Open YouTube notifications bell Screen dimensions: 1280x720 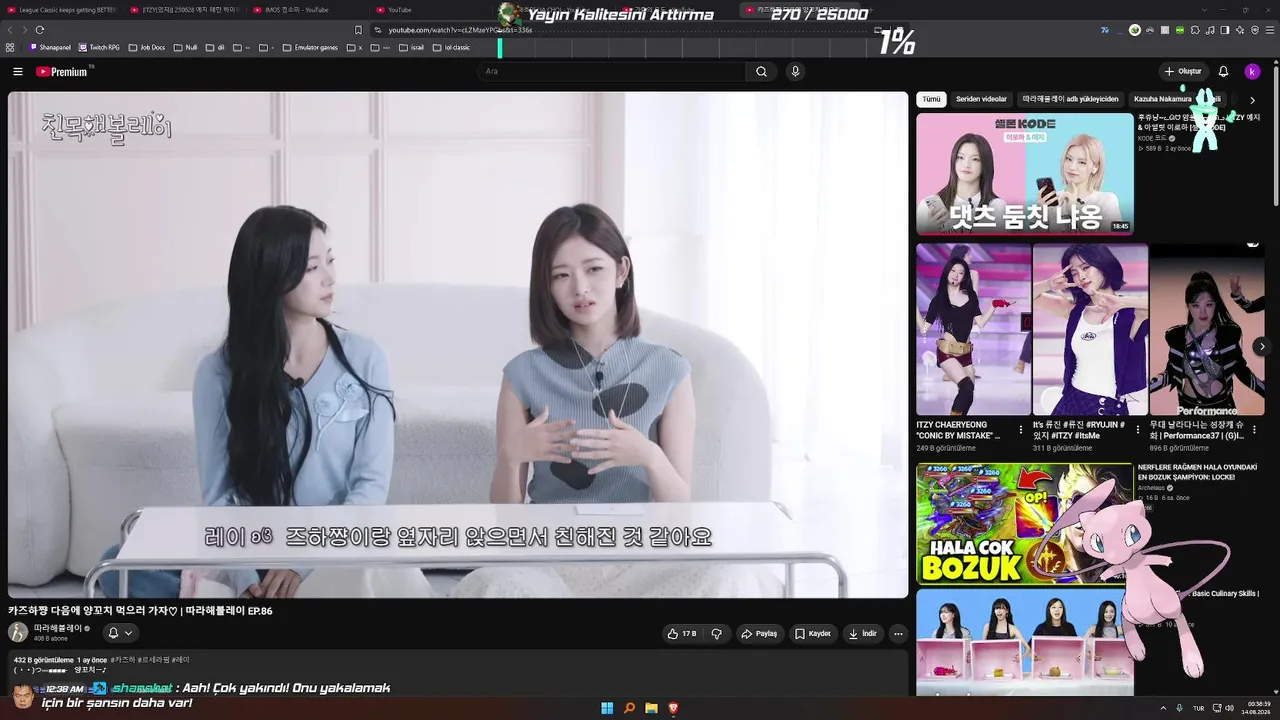1223,72
